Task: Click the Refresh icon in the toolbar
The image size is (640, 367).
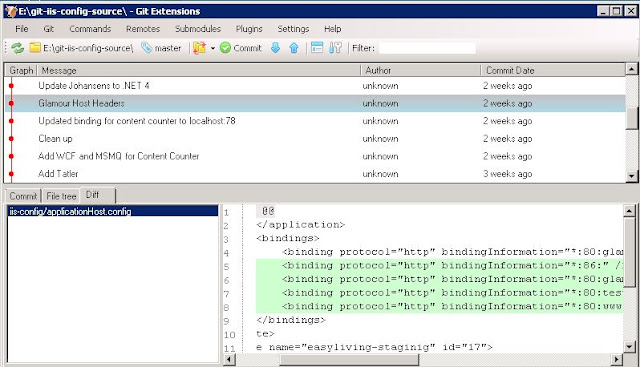Action: pyautogui.click(x=18, y=48)
